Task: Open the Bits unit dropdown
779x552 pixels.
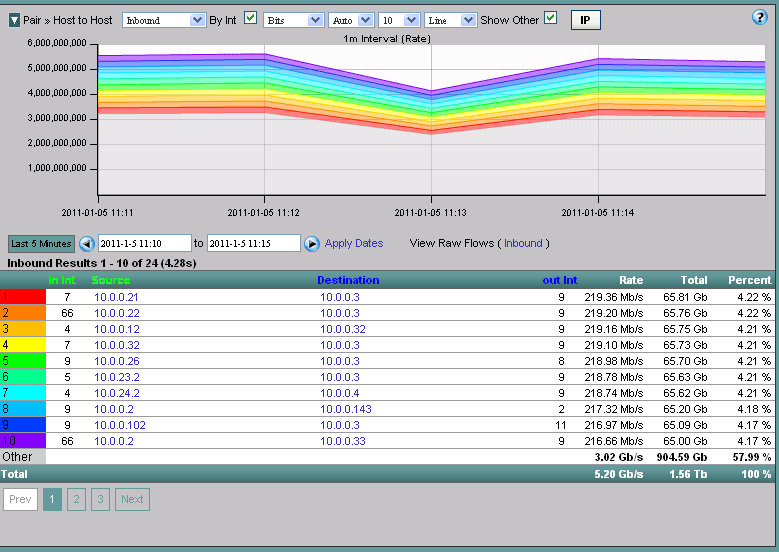Action: [x=294, y=20]
